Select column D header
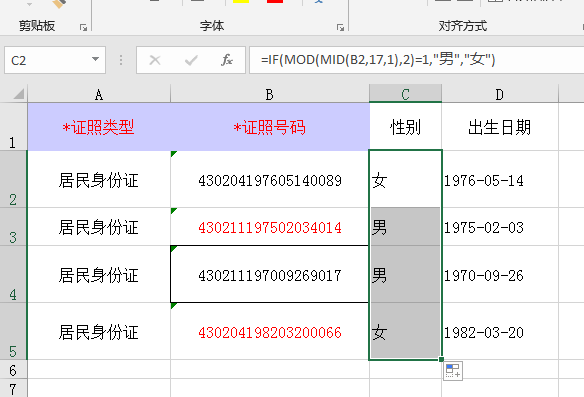Viewport: 584px width, 397px height. [x=500, y=94]
